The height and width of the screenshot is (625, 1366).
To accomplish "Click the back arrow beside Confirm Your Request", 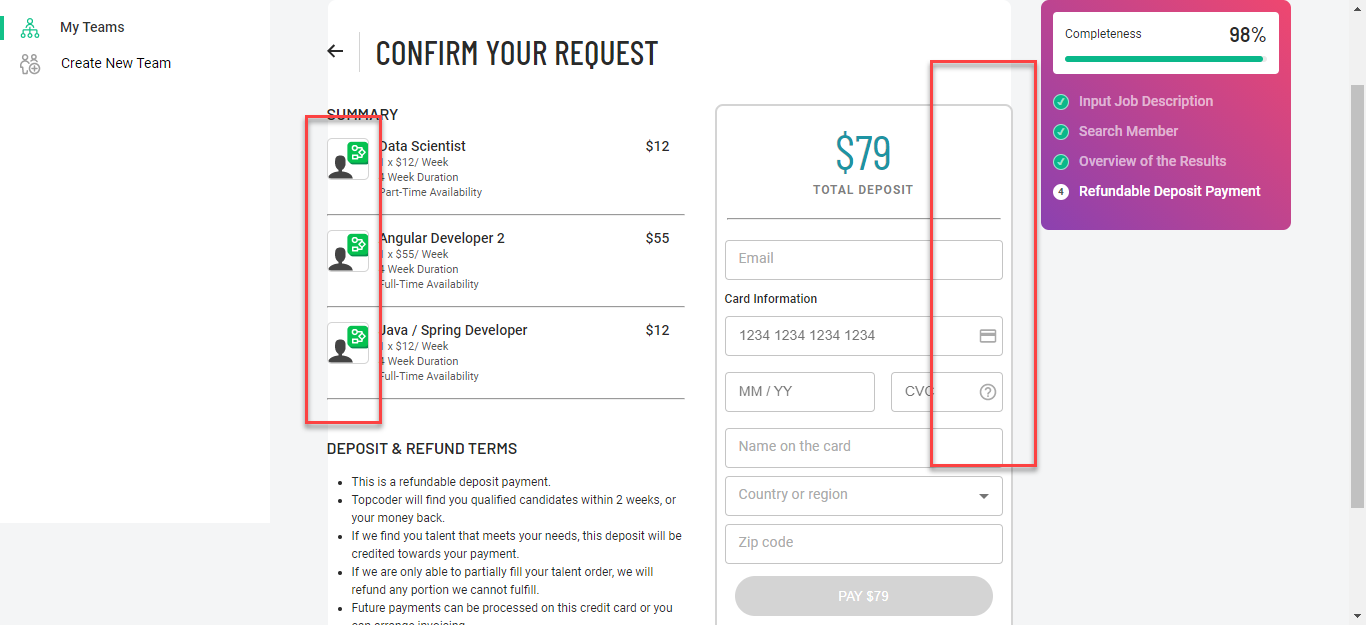I will [335, 52].
